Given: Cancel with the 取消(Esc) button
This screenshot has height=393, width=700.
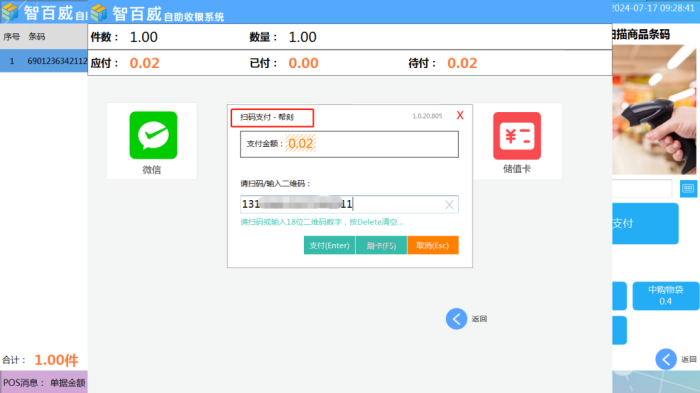Looking at the screenshot, I should [x=433, y=245].
